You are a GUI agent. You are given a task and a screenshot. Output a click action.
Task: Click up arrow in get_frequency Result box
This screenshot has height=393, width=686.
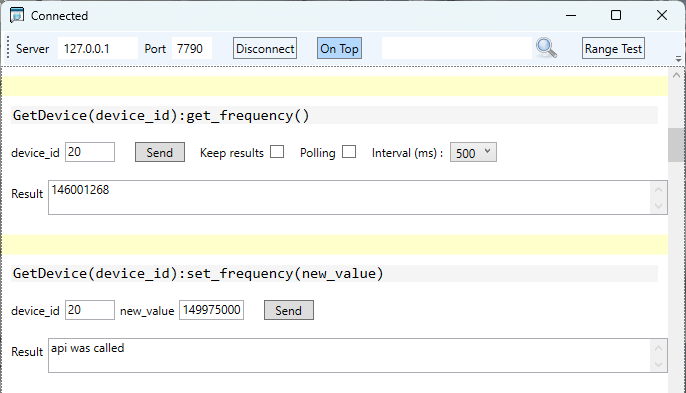(658, 189)
